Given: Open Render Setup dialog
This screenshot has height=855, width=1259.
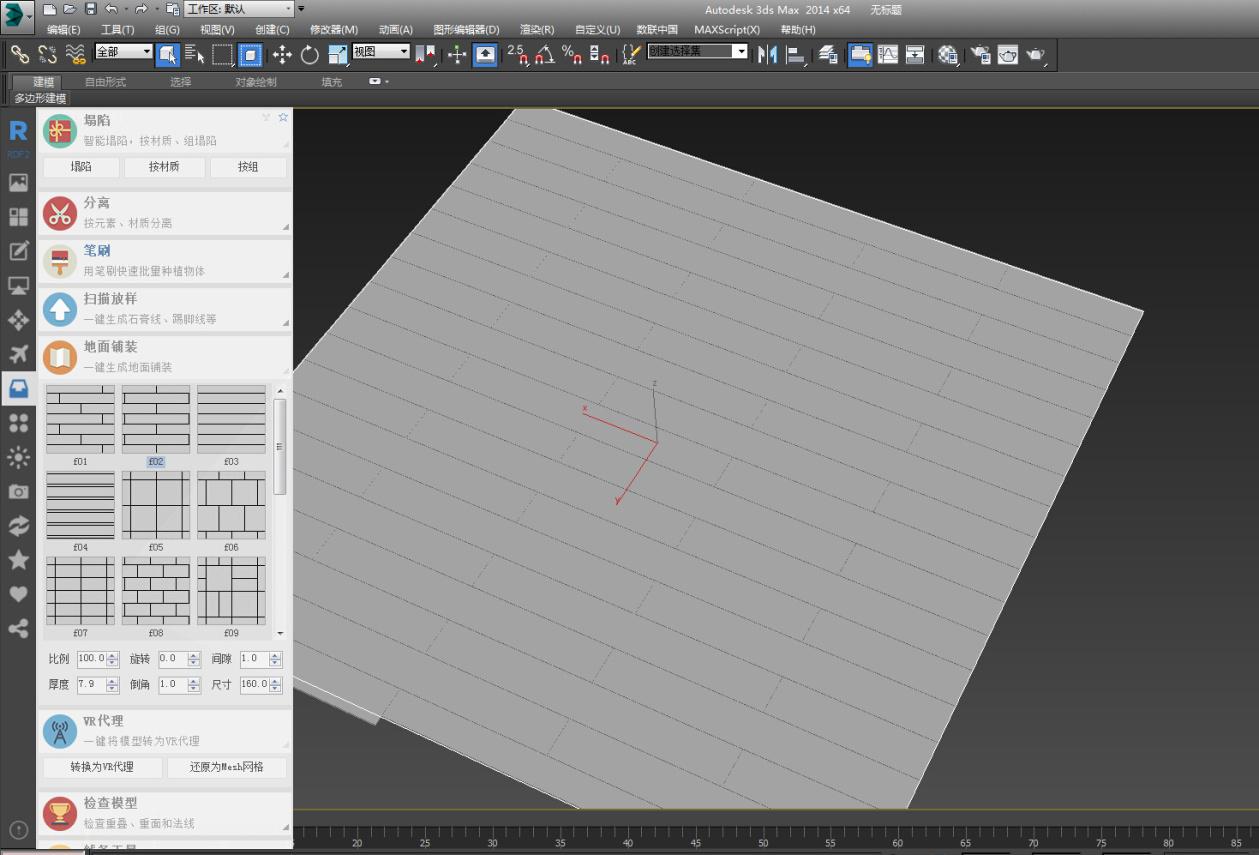Looking at the screenshot, I should point(981,54).
